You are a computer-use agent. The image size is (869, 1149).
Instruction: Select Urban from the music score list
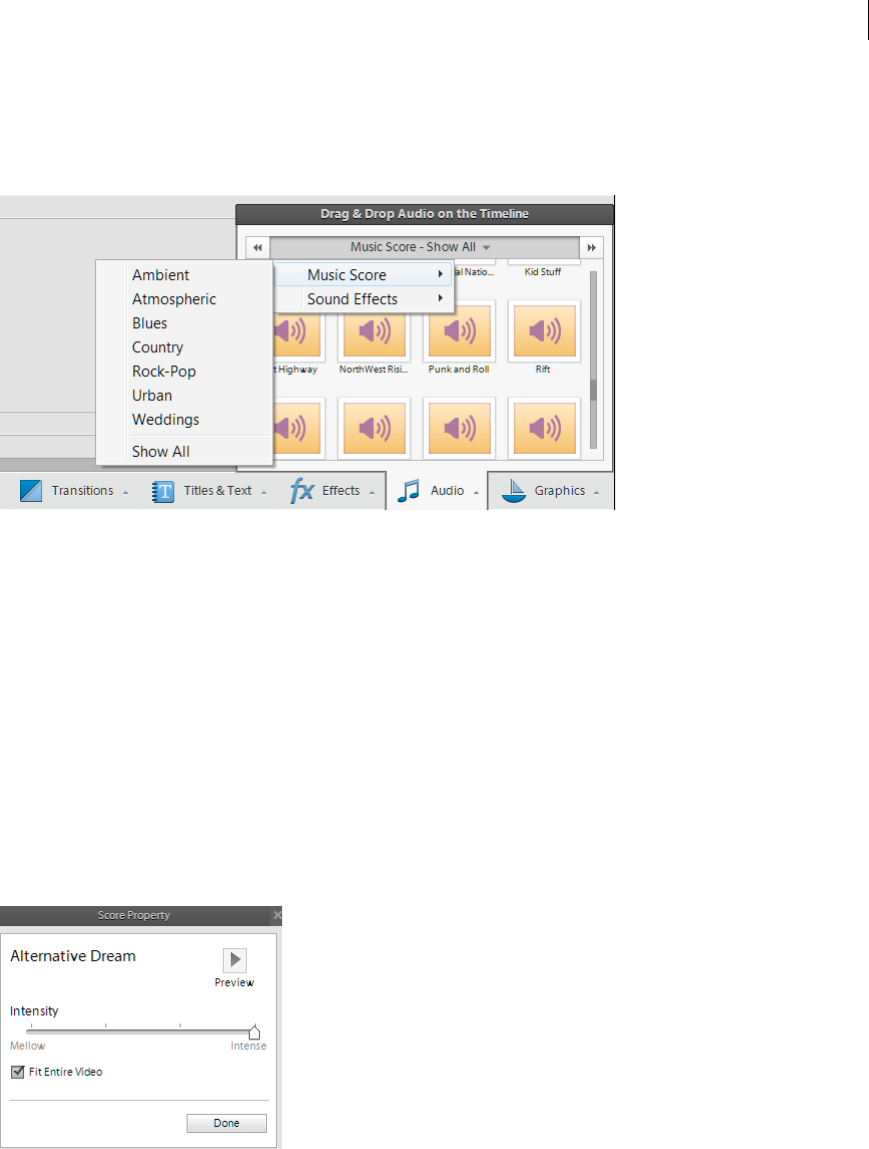point(152,396)
